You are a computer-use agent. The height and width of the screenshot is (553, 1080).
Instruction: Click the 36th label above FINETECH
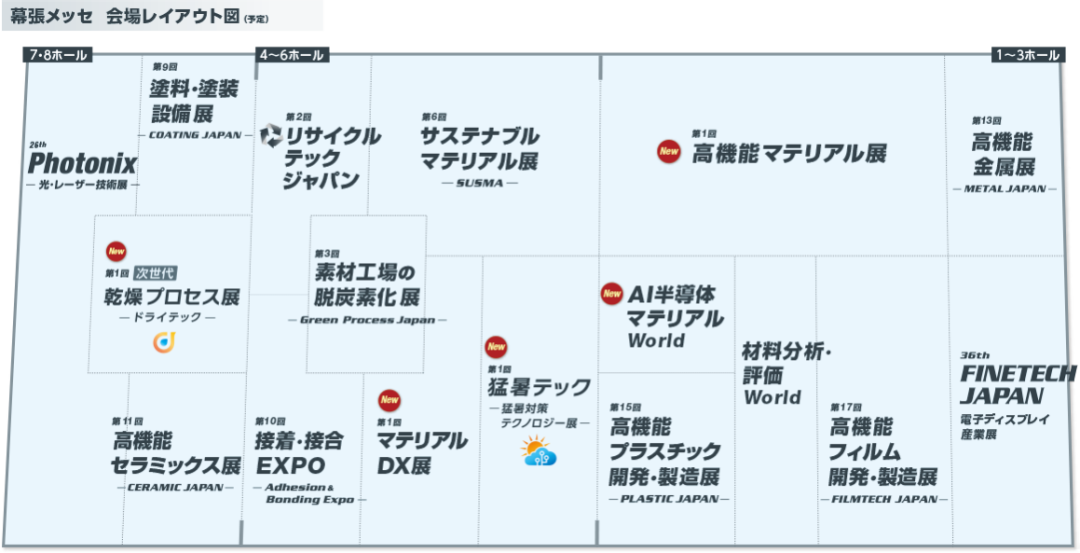click(x=975, y=356)
